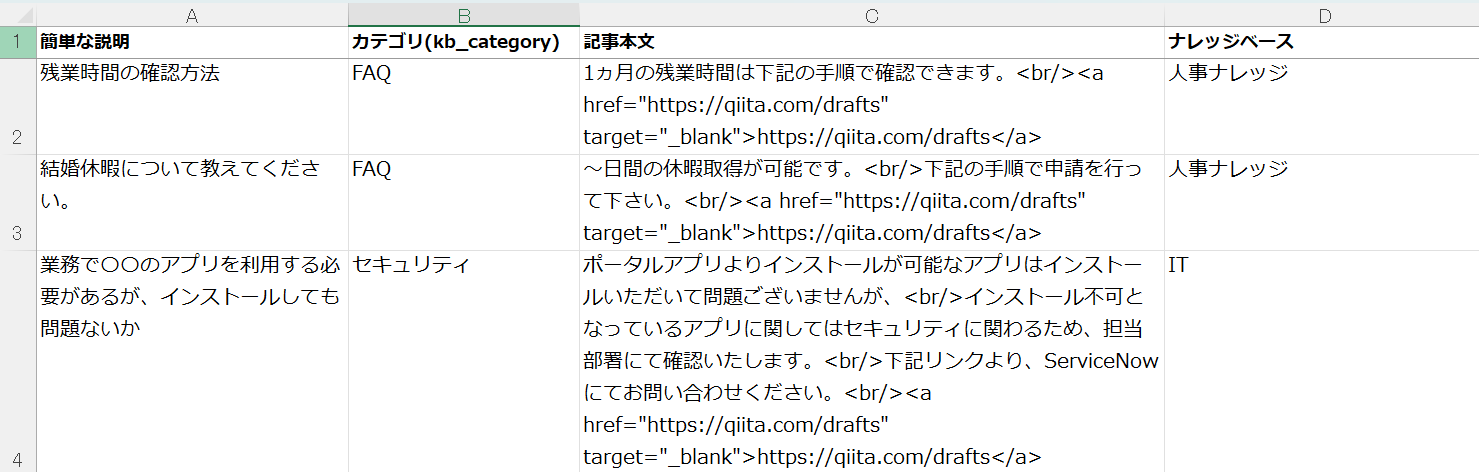Select the 'IT' knowledge base cell
Viewport: 1479px width, 472px height.
click(1322, 361)
